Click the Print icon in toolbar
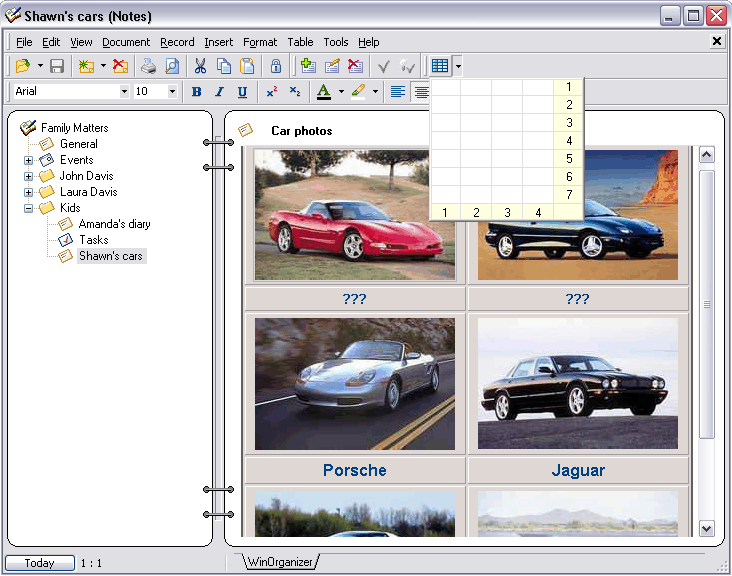The width and height of the screenshot is (732, 576). pos(149,67)
